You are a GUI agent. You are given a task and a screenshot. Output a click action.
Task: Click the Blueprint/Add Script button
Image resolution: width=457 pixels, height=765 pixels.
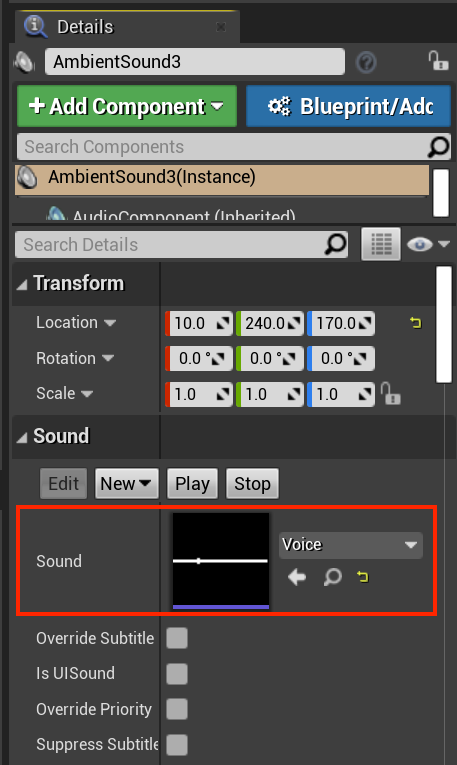tap(348, 106)
